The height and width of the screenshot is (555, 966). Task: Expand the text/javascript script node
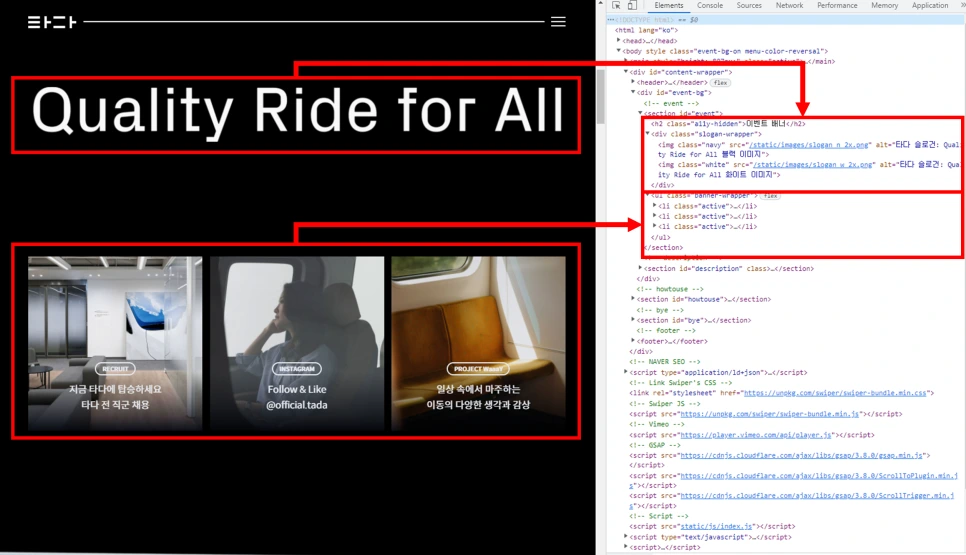(626, 537)
